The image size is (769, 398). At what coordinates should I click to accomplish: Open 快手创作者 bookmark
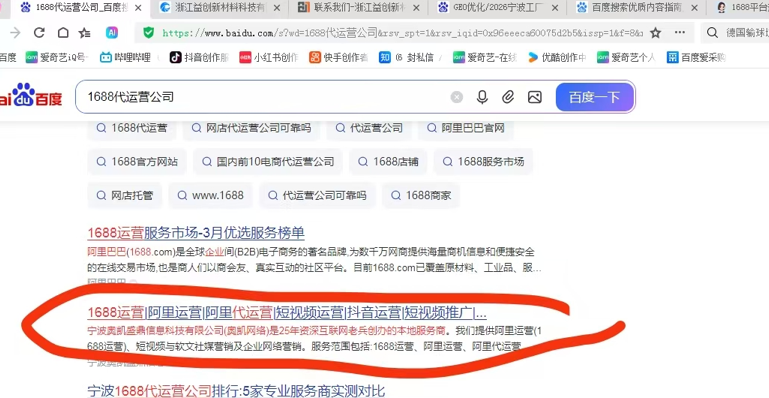339,57
